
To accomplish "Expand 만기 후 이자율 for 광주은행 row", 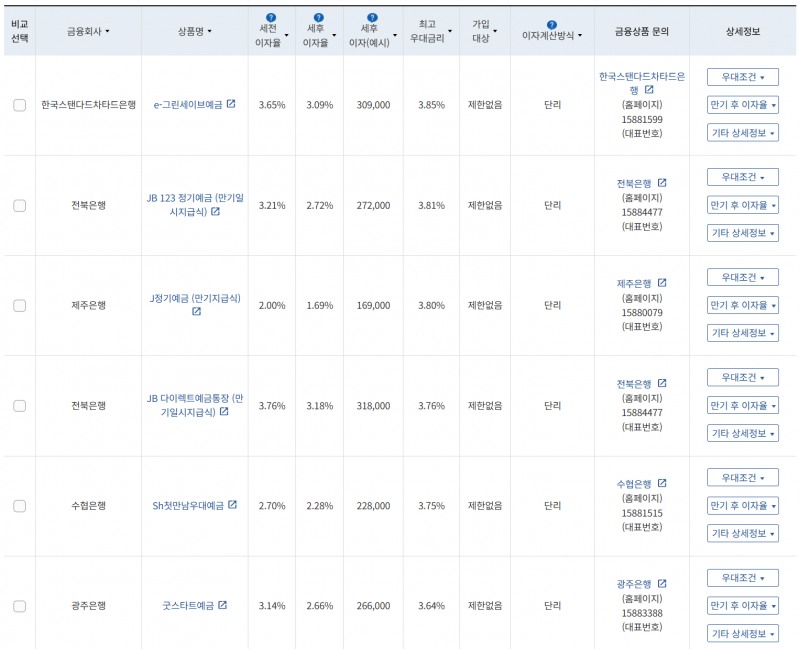I will (x=742, y=606).
